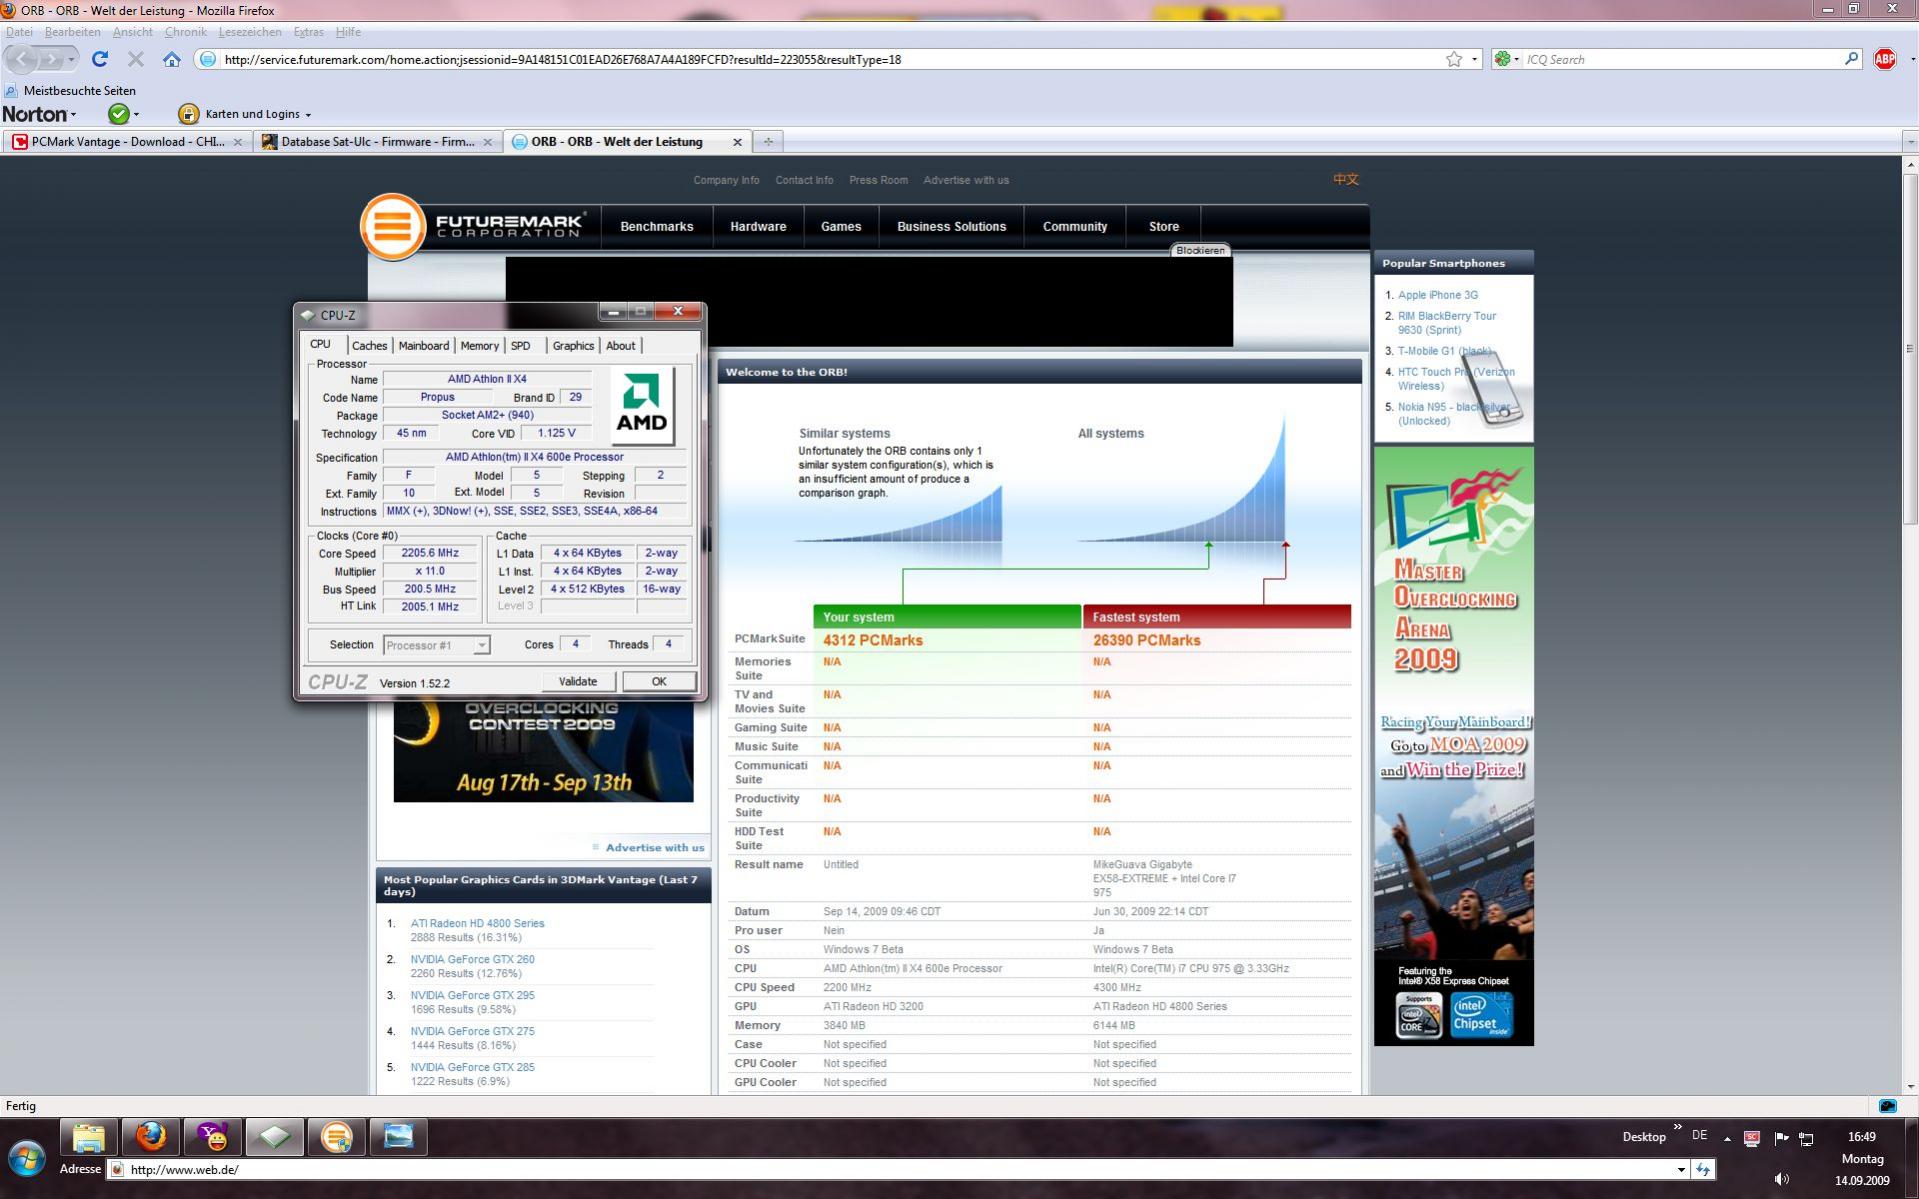The image size is (1919, 1199).
Task: Click the ICQ search magnifier icon
Action: [x=1851, y=59]
